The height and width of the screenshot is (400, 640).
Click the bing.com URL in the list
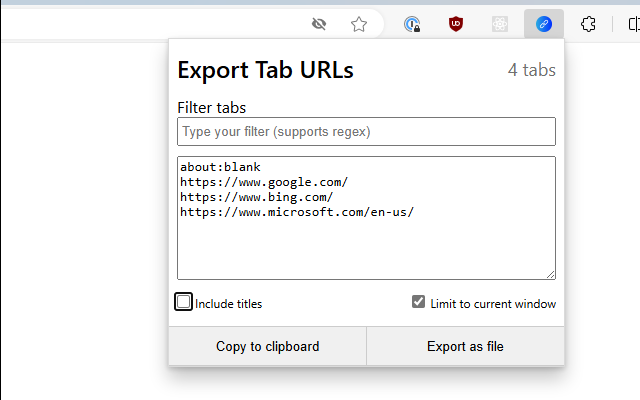tap(256, 197)
